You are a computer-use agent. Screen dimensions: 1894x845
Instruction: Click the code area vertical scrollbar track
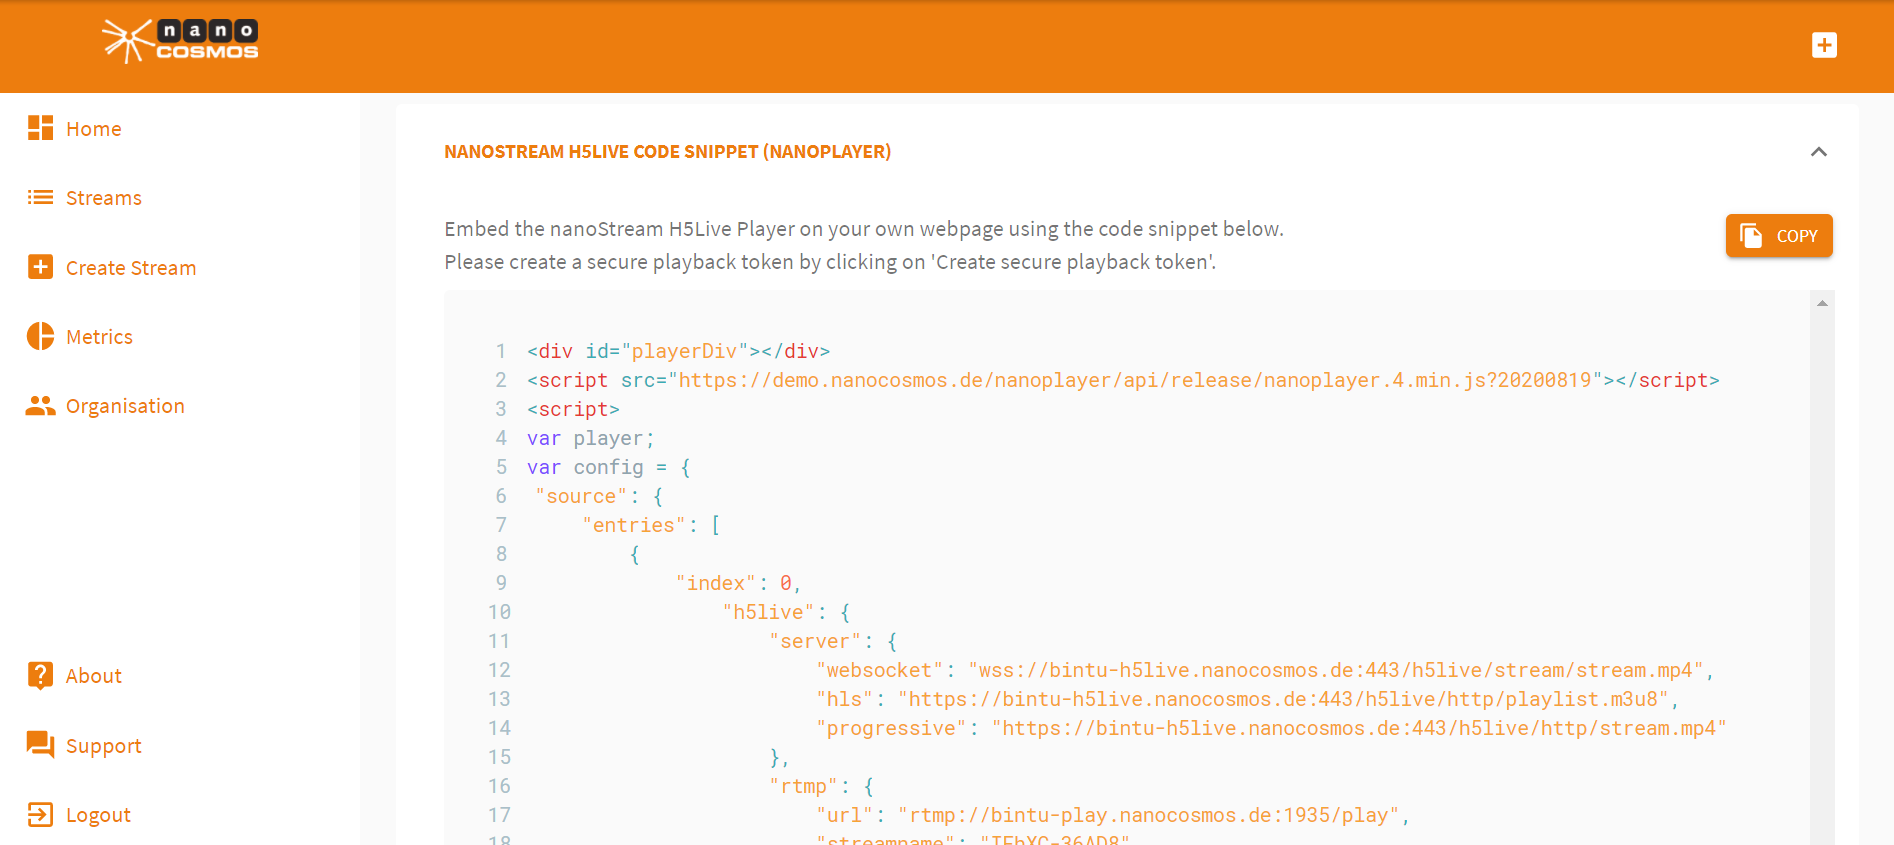pos(1822,578)
